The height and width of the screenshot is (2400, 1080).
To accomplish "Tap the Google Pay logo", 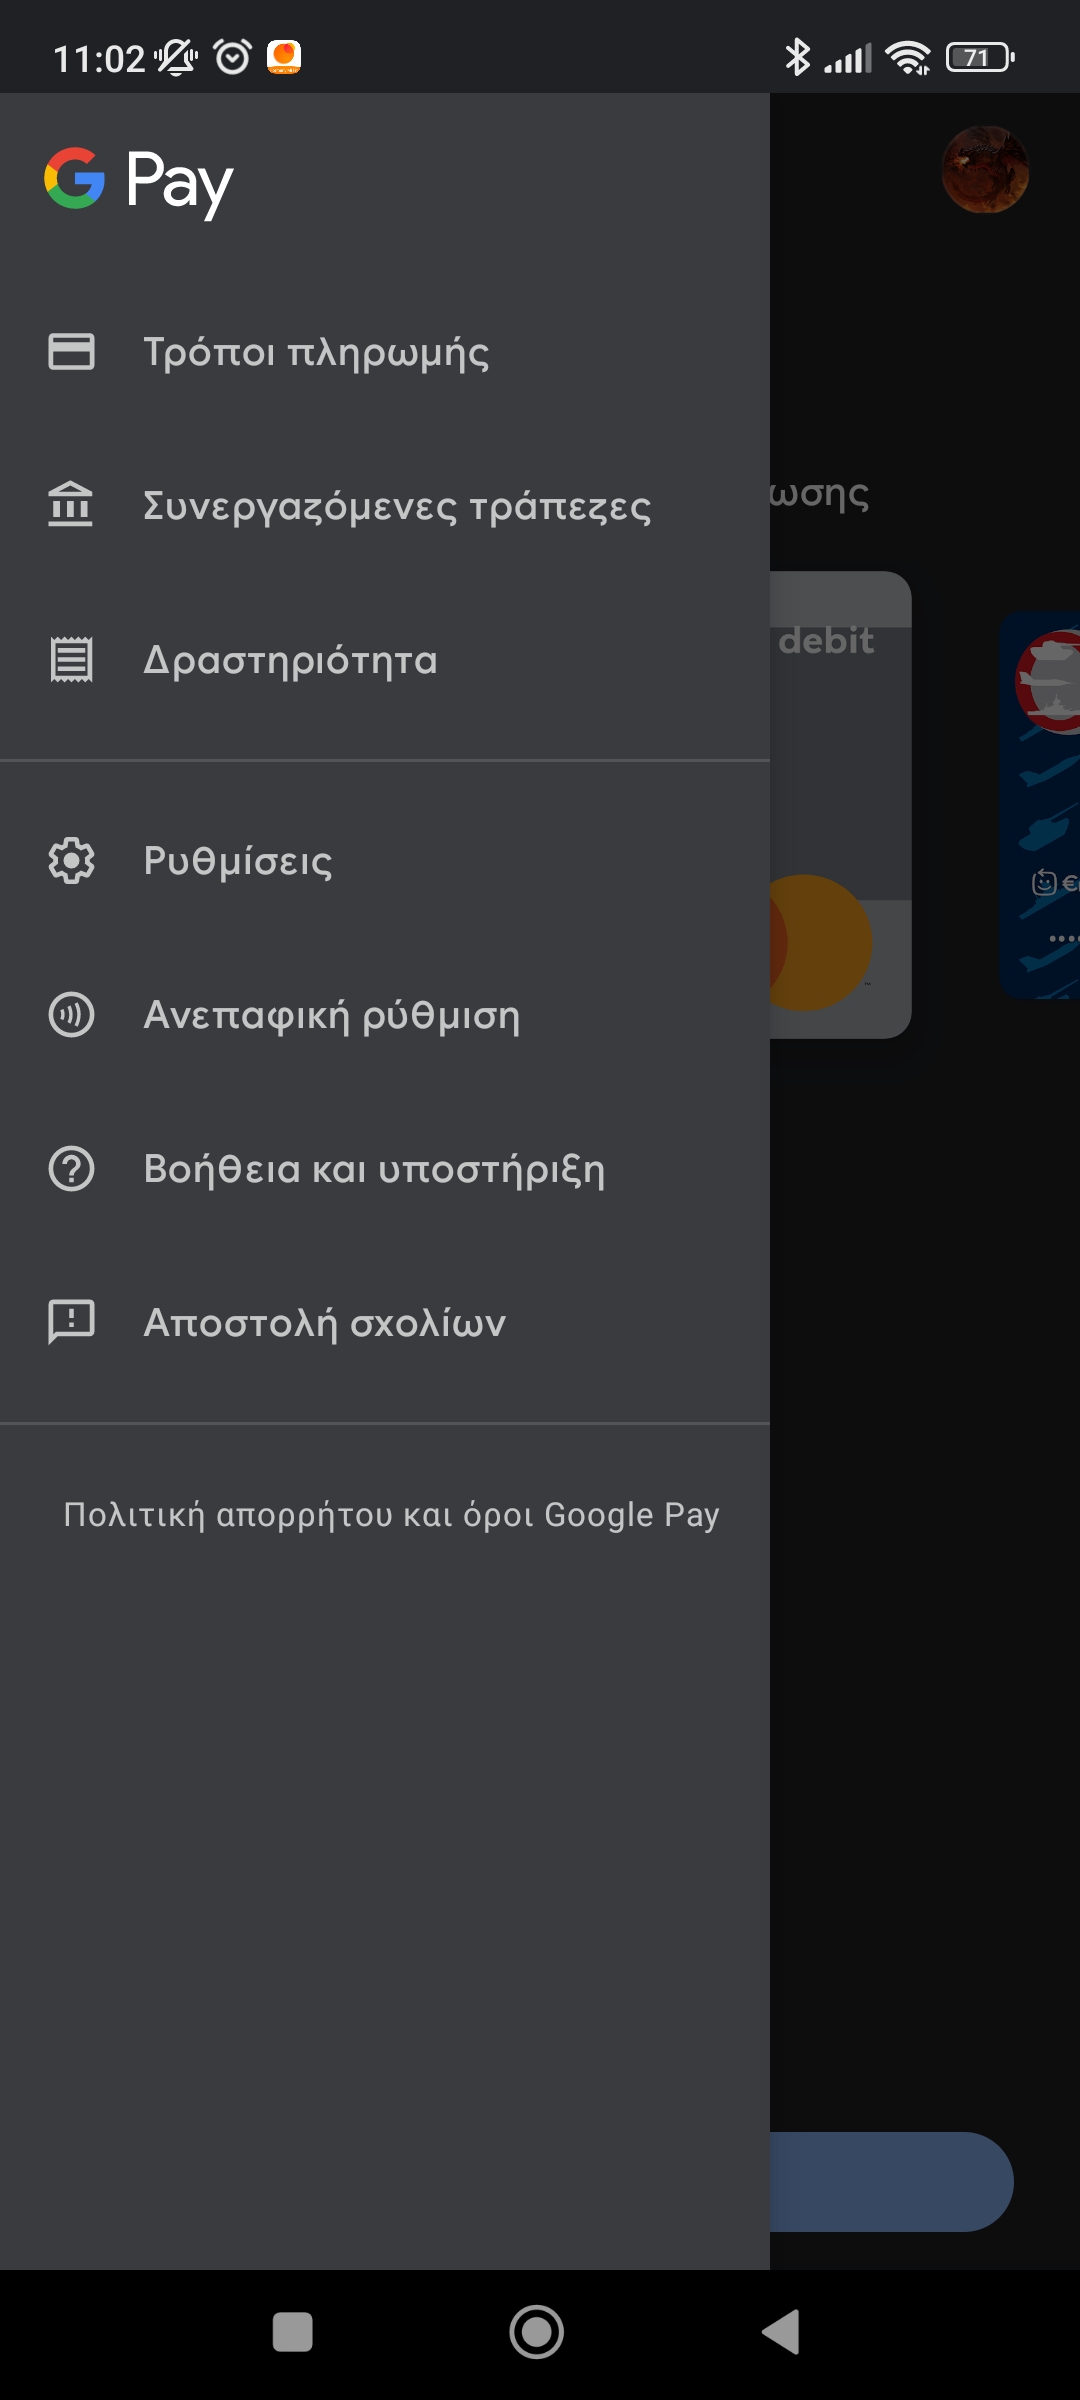I will click(139, 181).
